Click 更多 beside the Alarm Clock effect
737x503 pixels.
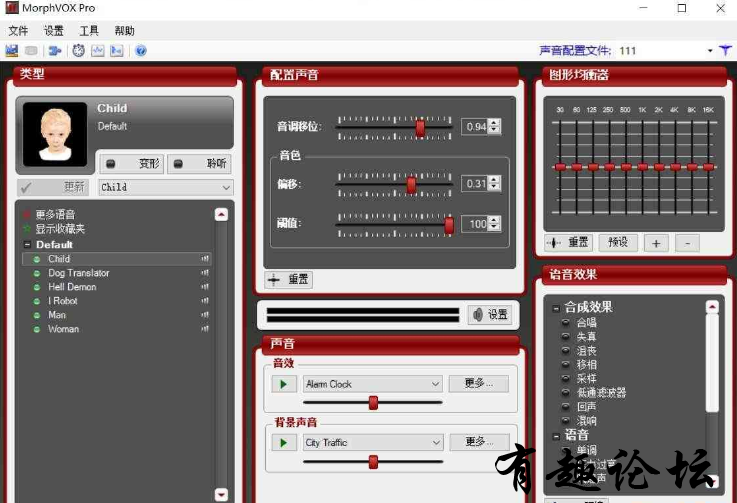tap(478, 384)
